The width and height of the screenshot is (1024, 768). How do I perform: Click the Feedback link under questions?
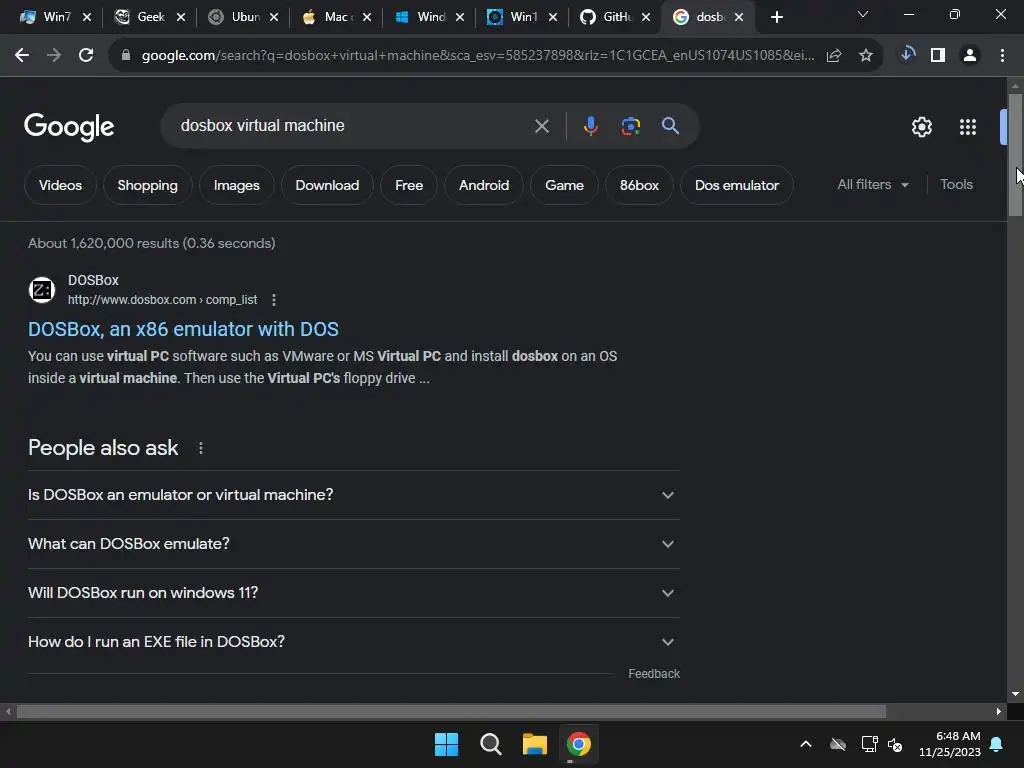click(x=654, y=674)
